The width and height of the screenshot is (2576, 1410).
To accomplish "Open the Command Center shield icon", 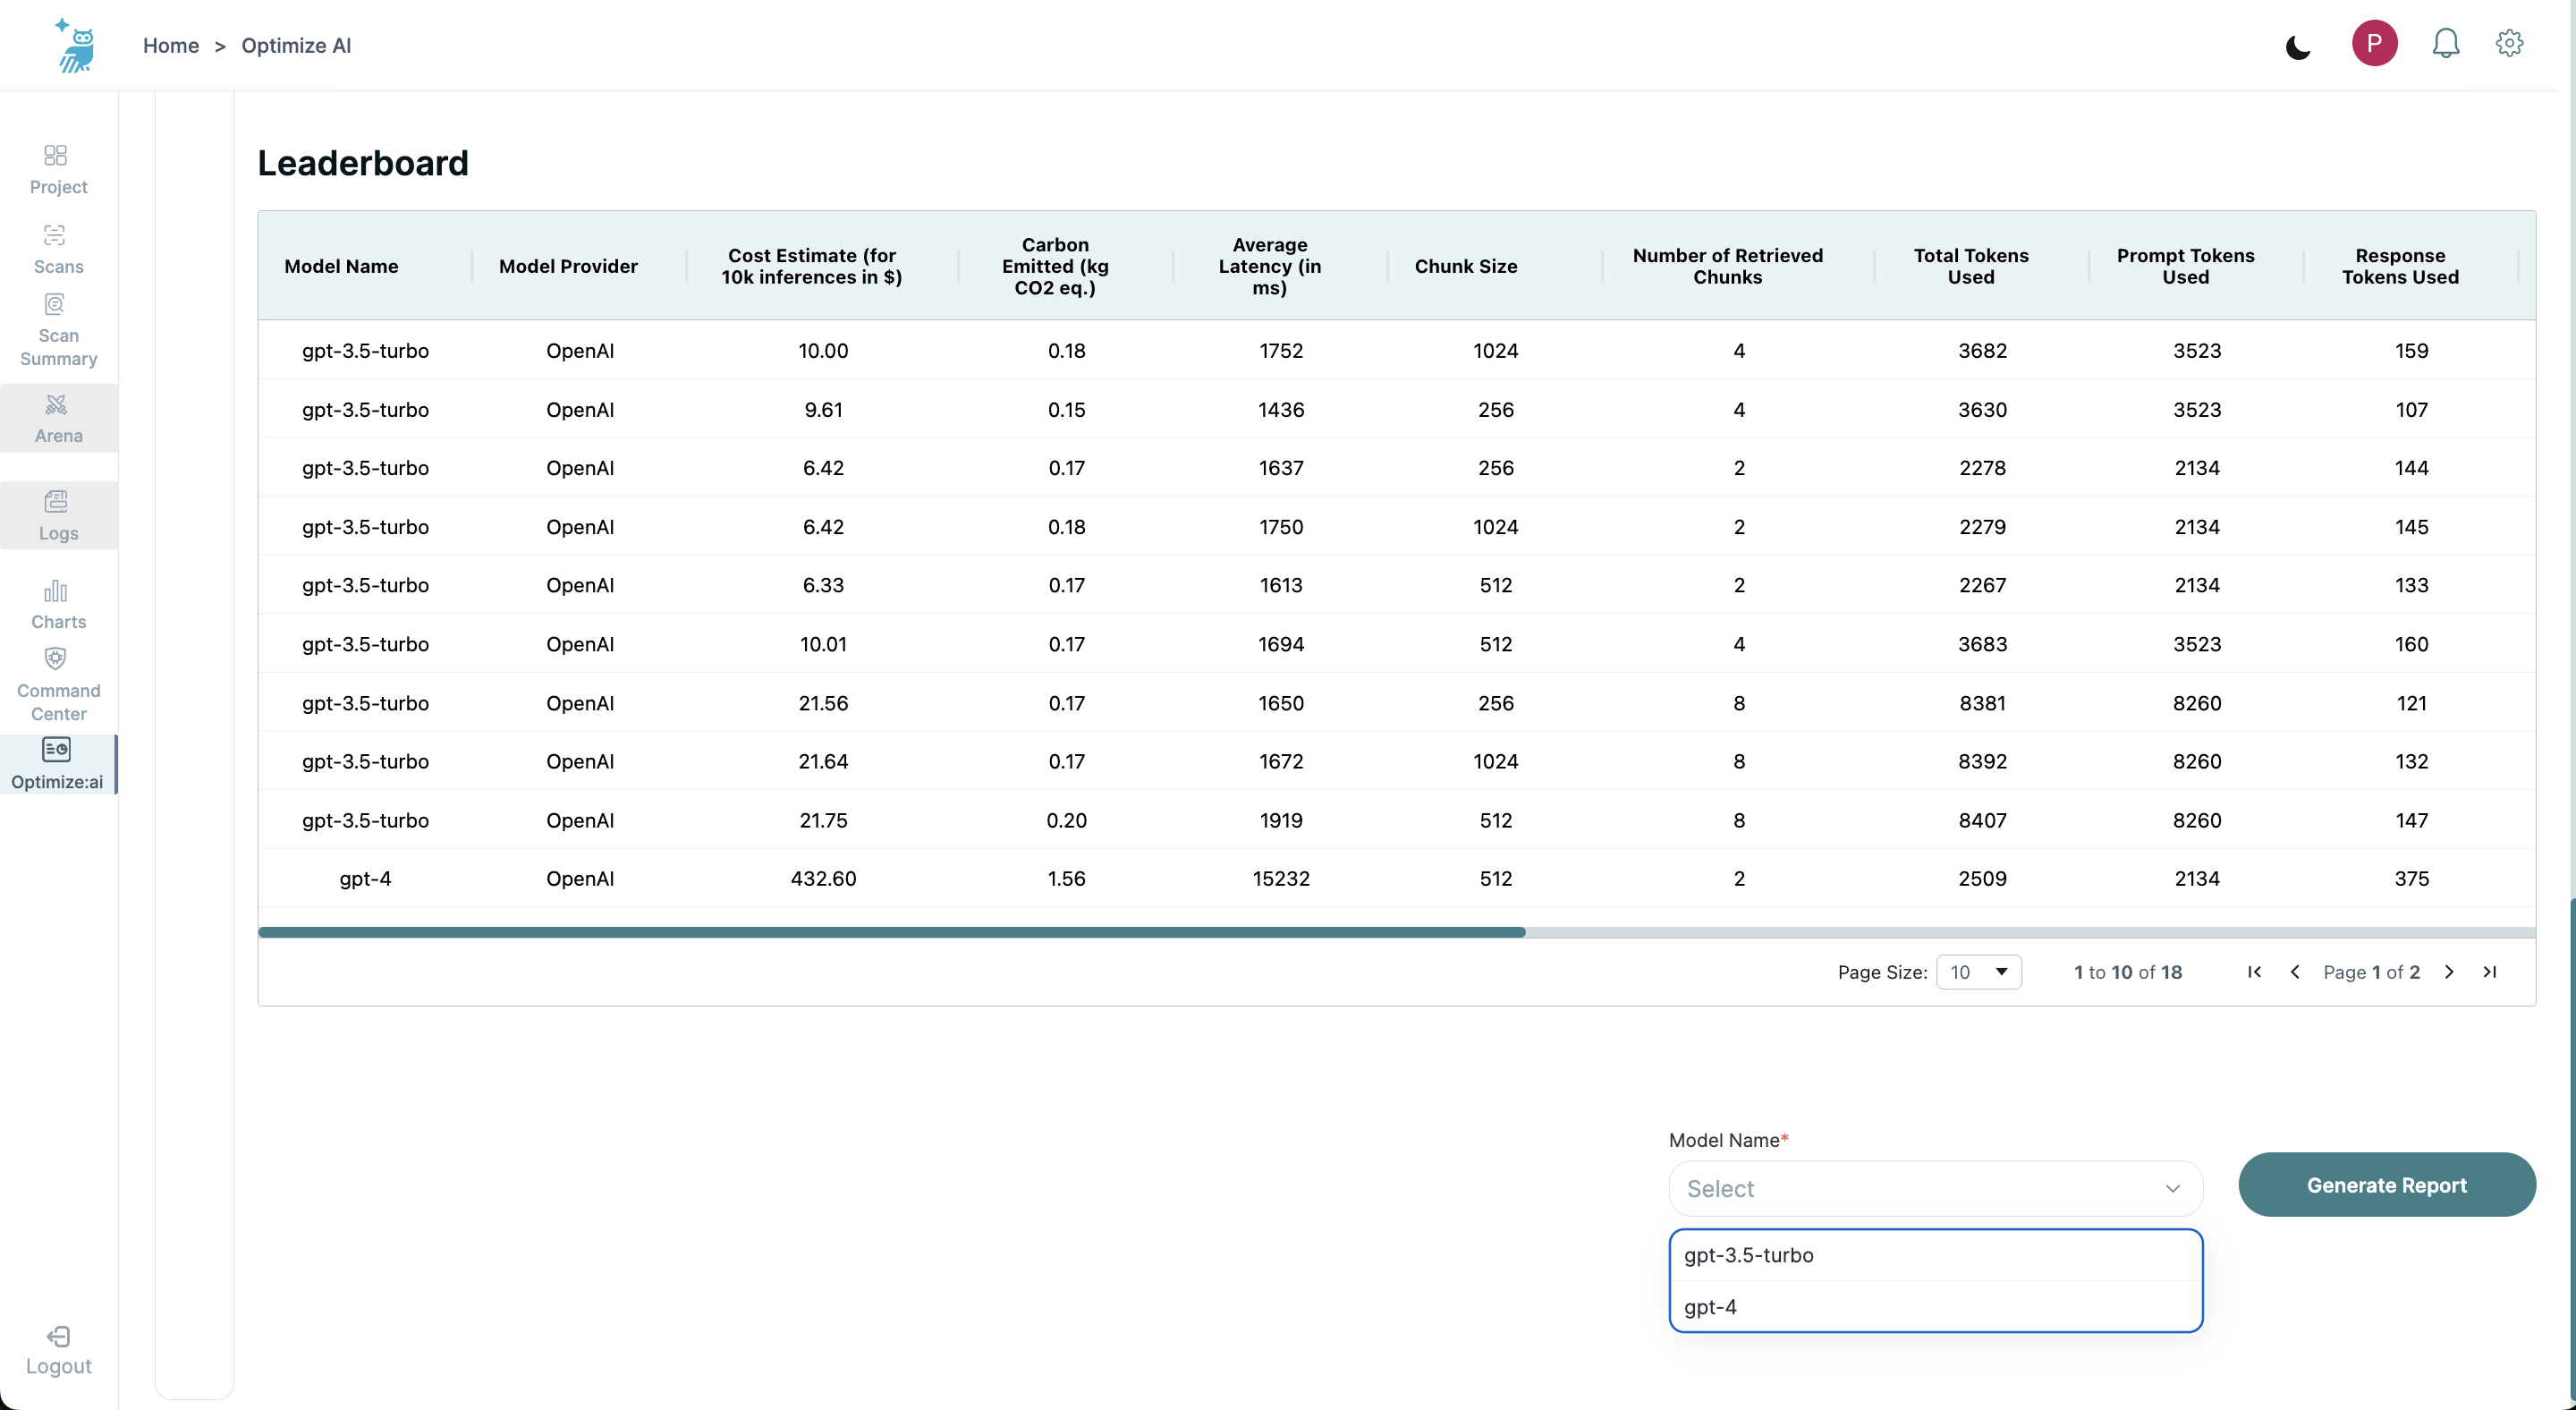I will (56, 659).
